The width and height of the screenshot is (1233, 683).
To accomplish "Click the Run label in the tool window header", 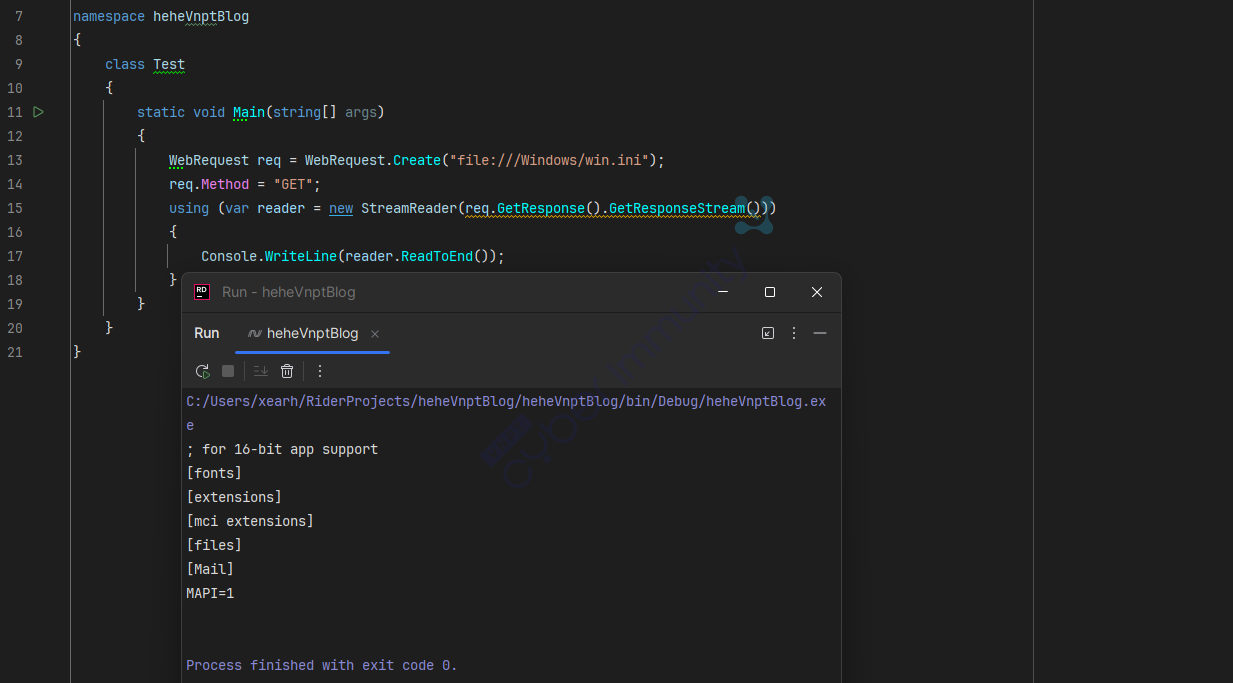I will pos(206,334).
